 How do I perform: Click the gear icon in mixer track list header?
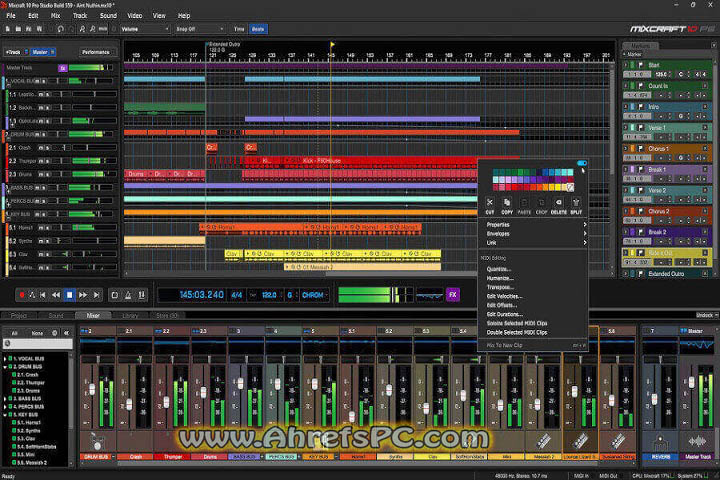(x=55, y=333)
